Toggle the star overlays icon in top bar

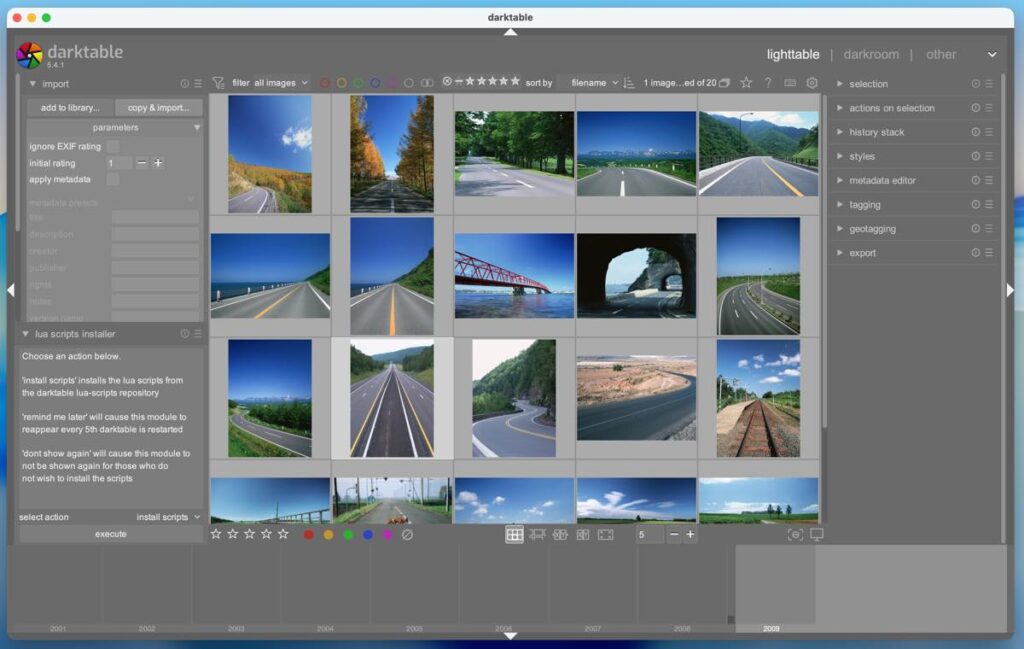746,83
